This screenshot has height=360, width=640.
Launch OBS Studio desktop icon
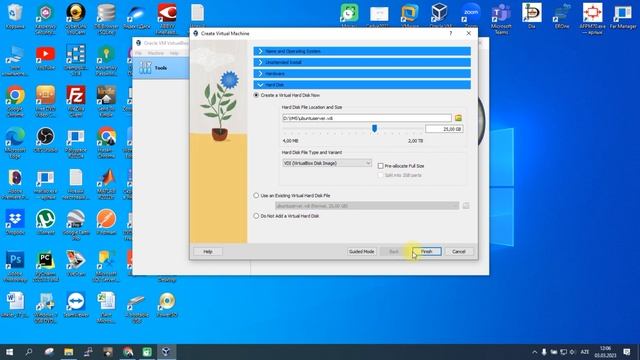[45, 141]
